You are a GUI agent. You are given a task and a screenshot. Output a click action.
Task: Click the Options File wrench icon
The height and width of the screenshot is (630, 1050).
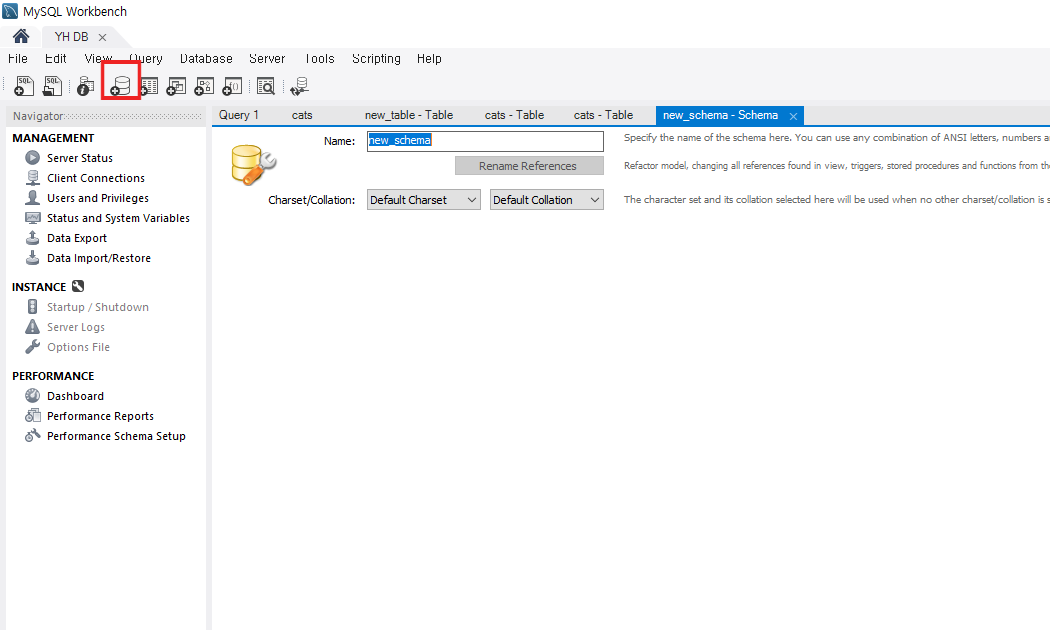coord(32,347)
